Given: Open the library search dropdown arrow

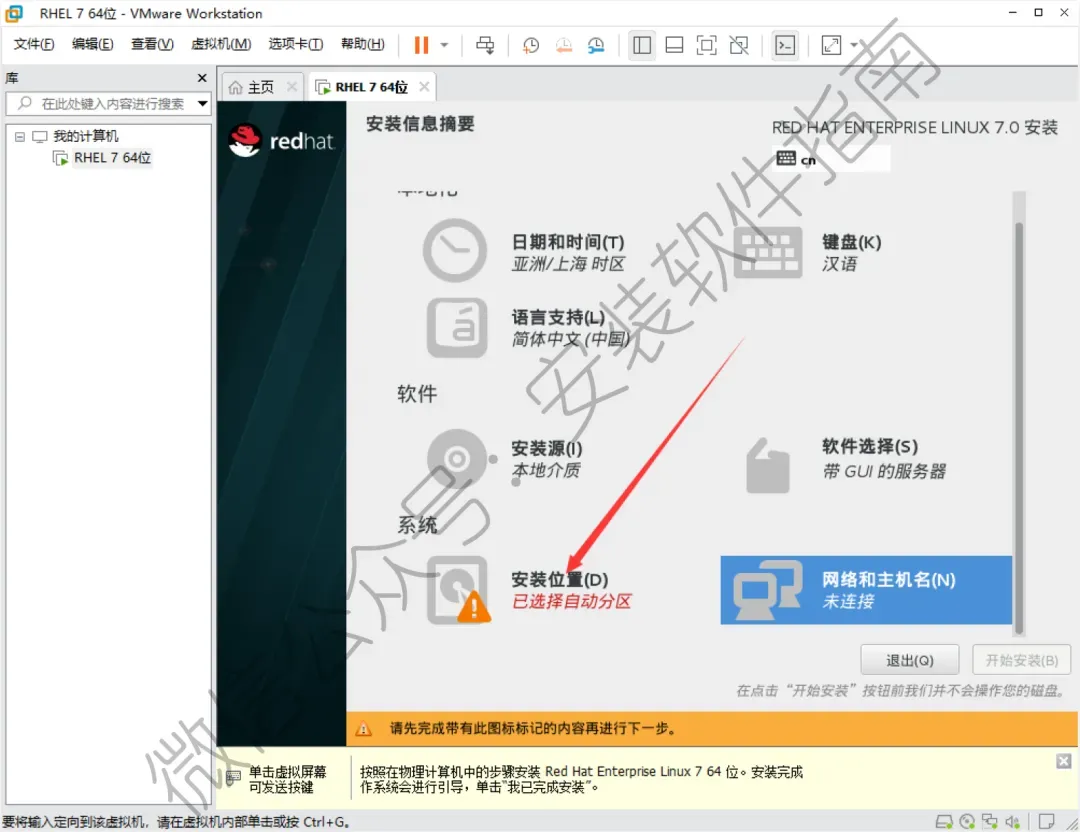Looking at the screenshot, I should 202,104.
